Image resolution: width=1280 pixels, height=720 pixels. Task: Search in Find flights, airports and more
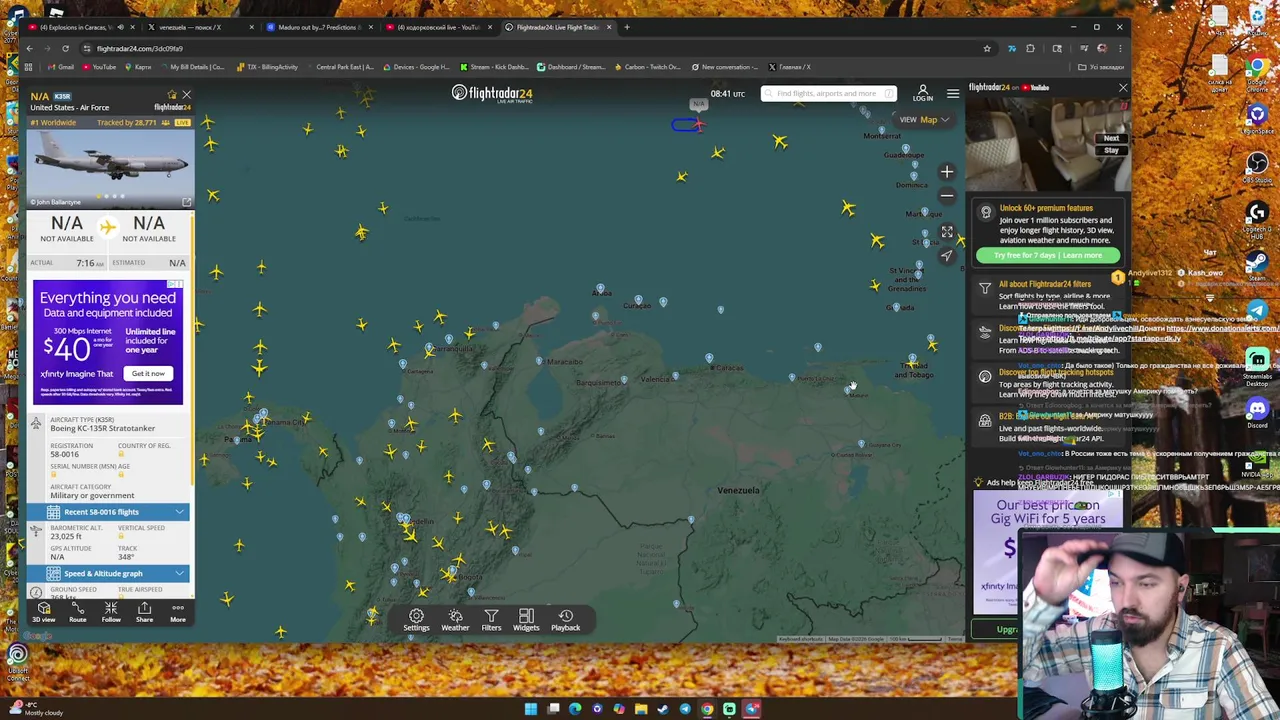828,94
